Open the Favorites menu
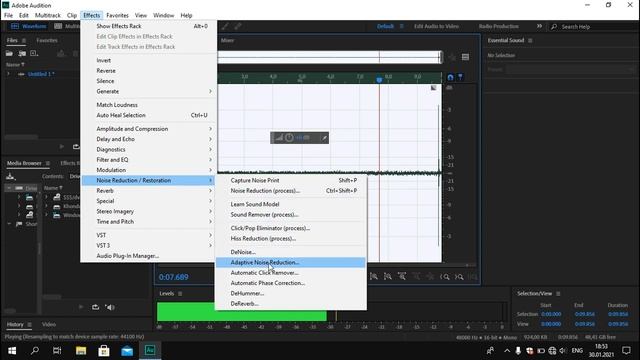This screenshot has height=360, width=640. click(118, 15)
